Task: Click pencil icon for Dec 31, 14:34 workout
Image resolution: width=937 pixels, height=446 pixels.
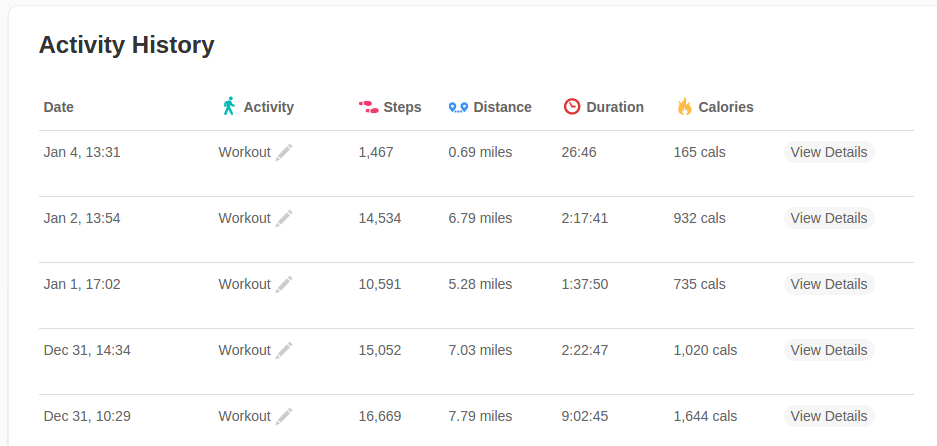Action: 284,350
